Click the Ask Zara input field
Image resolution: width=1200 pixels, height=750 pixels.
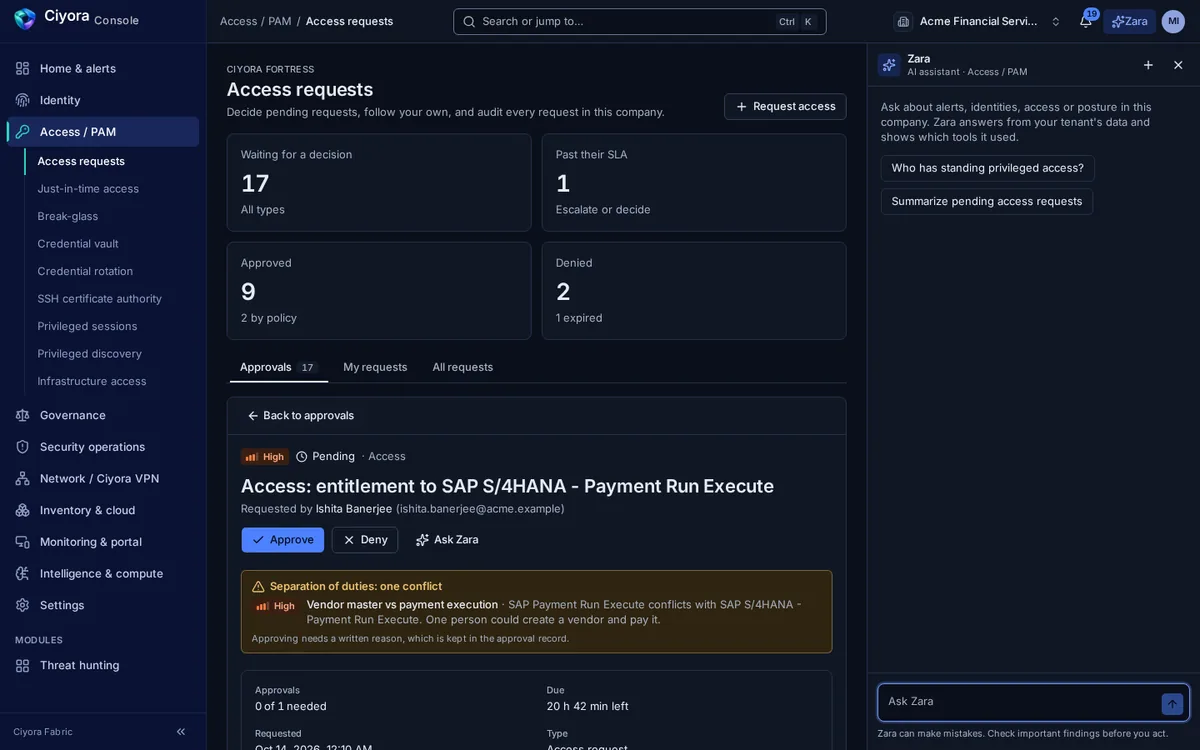click(1020, 702)
